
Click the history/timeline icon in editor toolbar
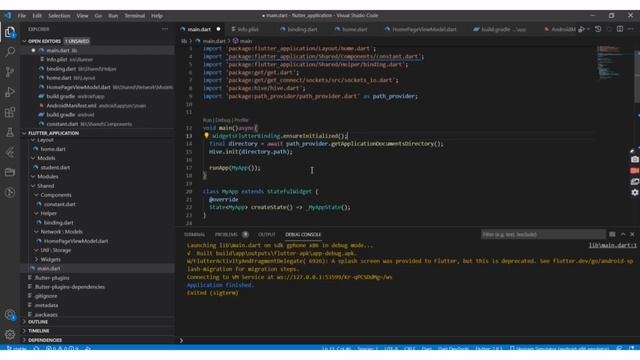pyautogui.click(x=598, y=29)
